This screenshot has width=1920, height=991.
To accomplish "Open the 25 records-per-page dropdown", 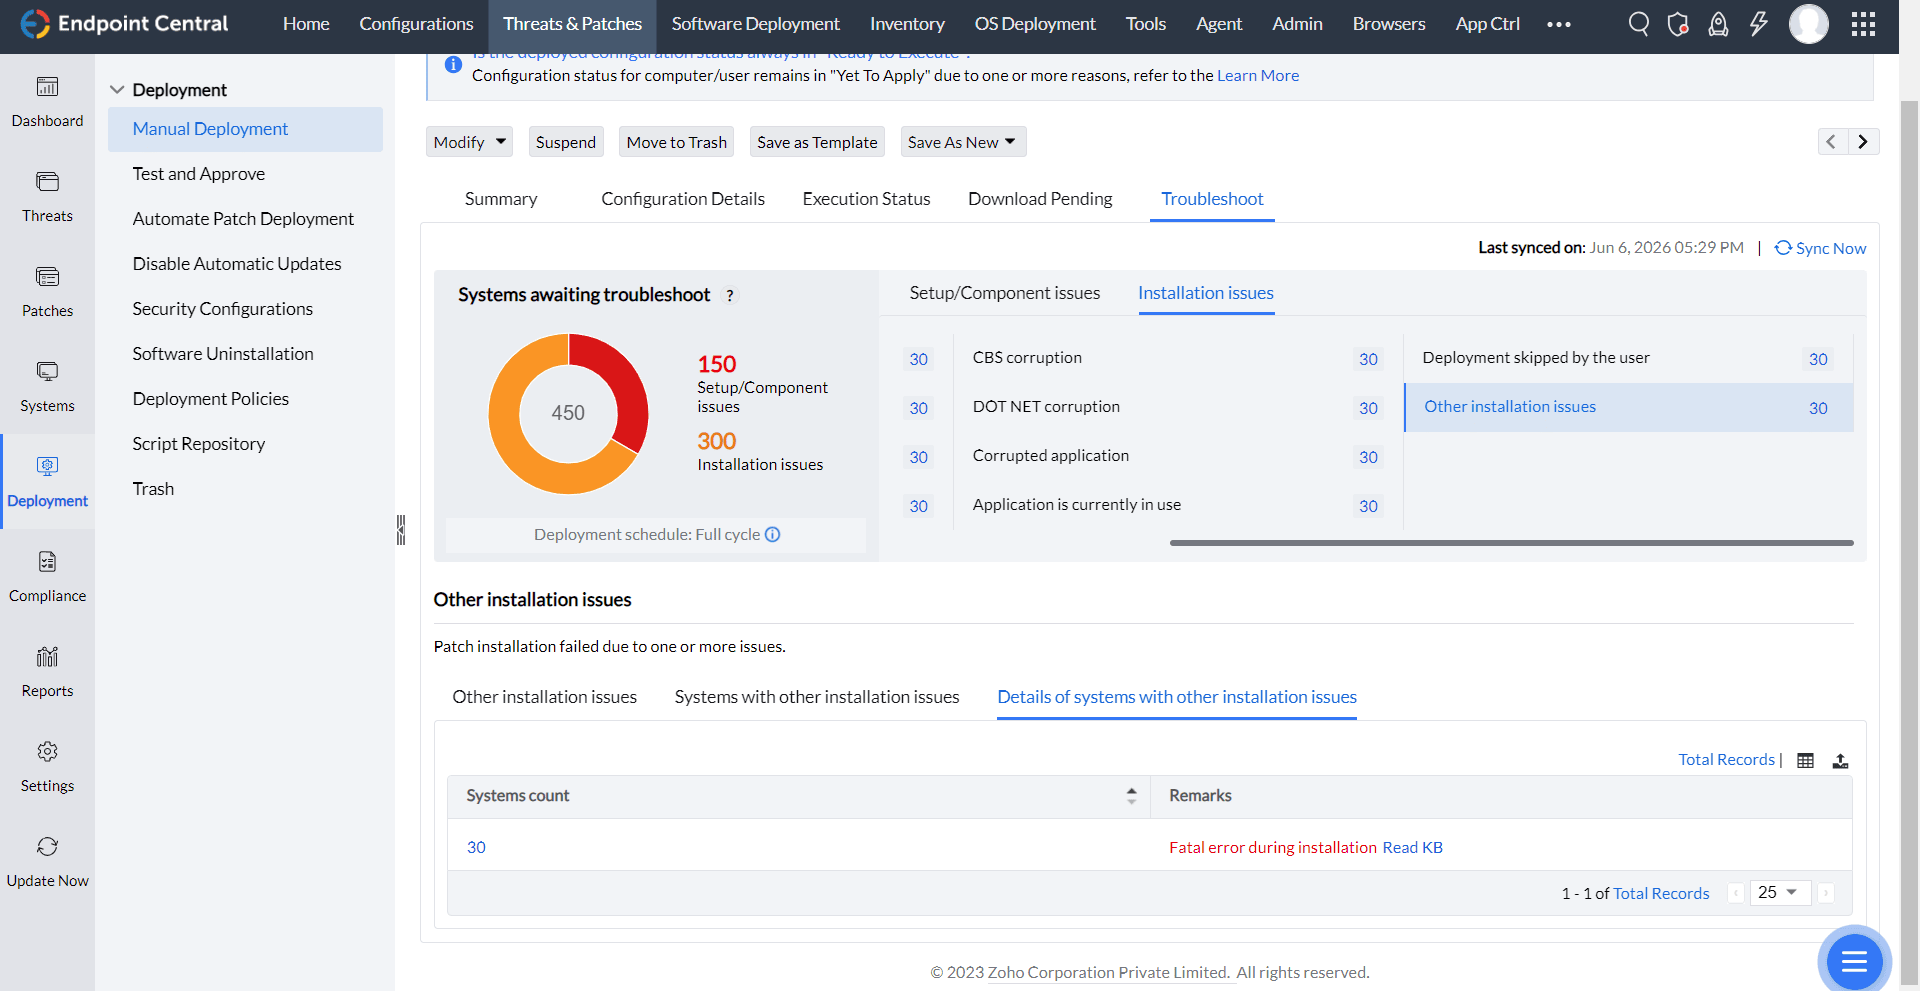I will (x=1779, y=893).
